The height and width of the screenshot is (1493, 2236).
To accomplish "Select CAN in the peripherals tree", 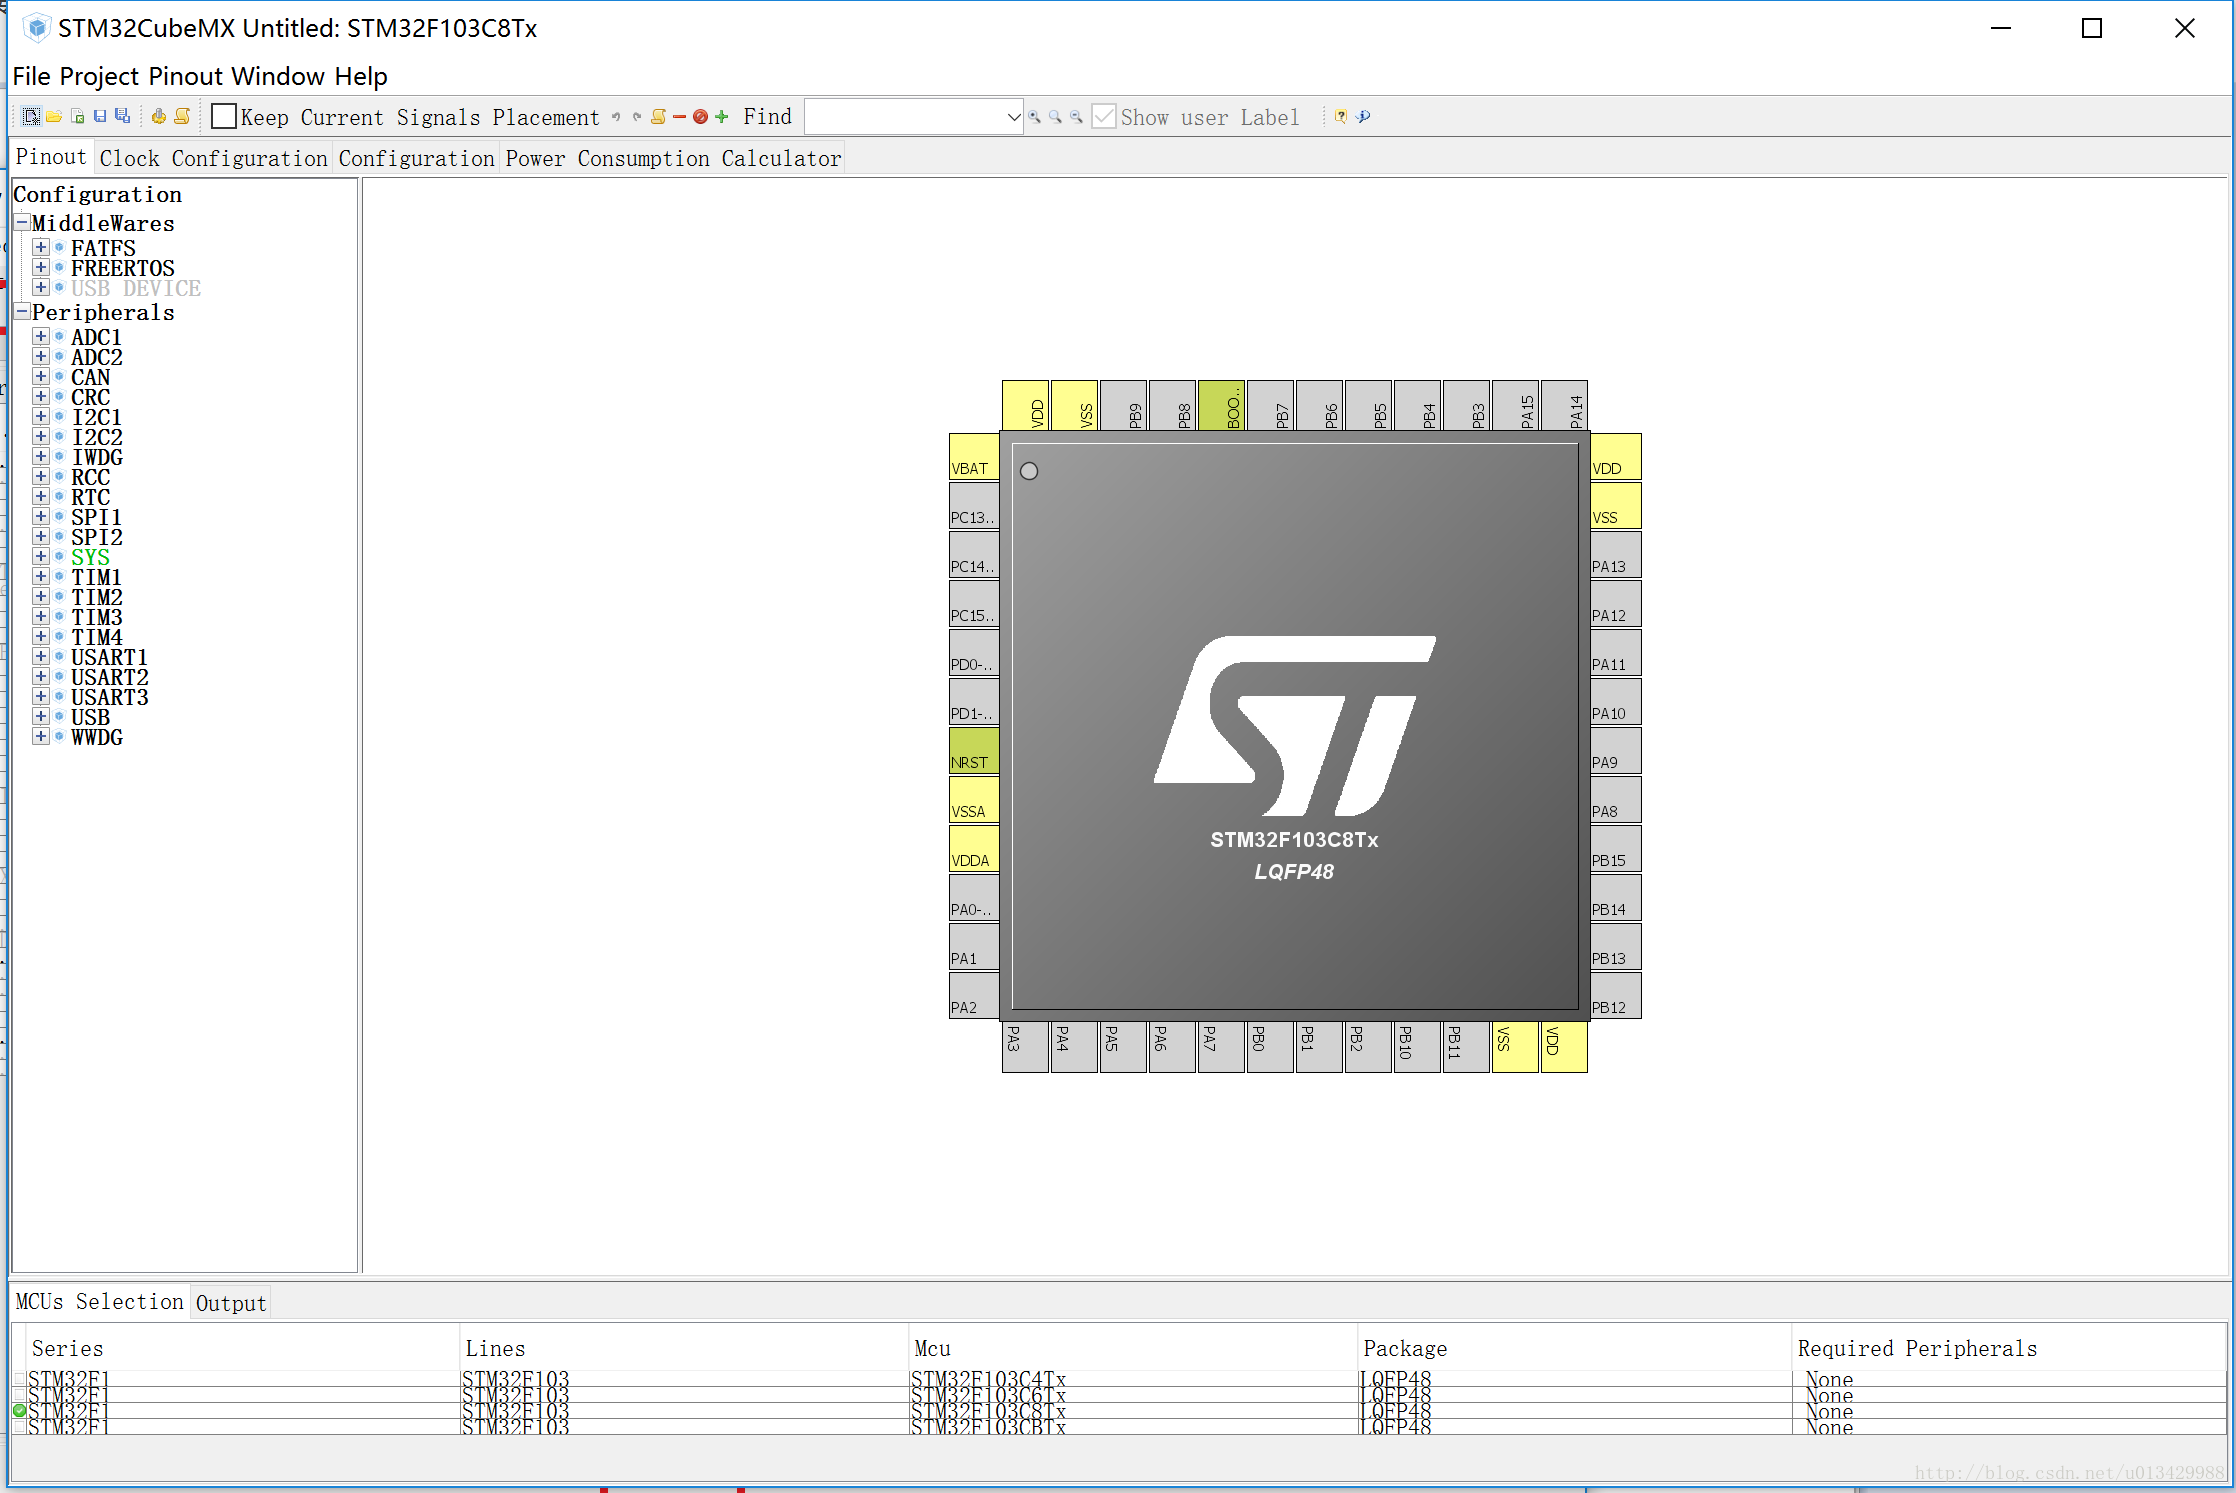I will click(x=91, y=377).
